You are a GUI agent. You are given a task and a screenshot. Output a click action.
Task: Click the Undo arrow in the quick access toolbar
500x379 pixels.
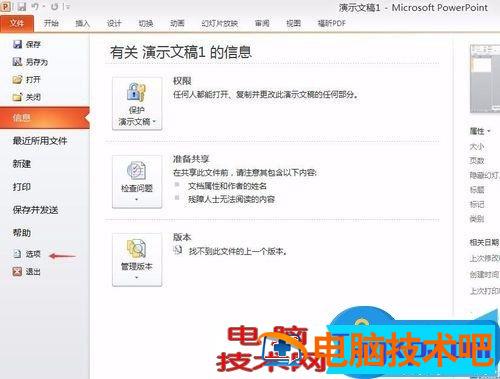tap(36, 6)
